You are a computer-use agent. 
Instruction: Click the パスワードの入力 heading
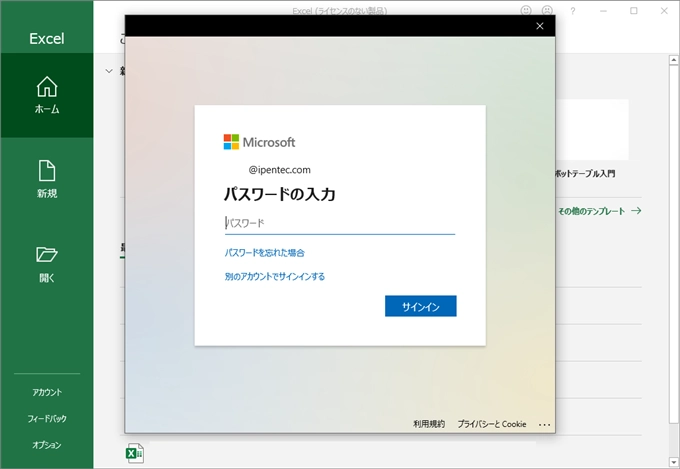tap(280, 194)
